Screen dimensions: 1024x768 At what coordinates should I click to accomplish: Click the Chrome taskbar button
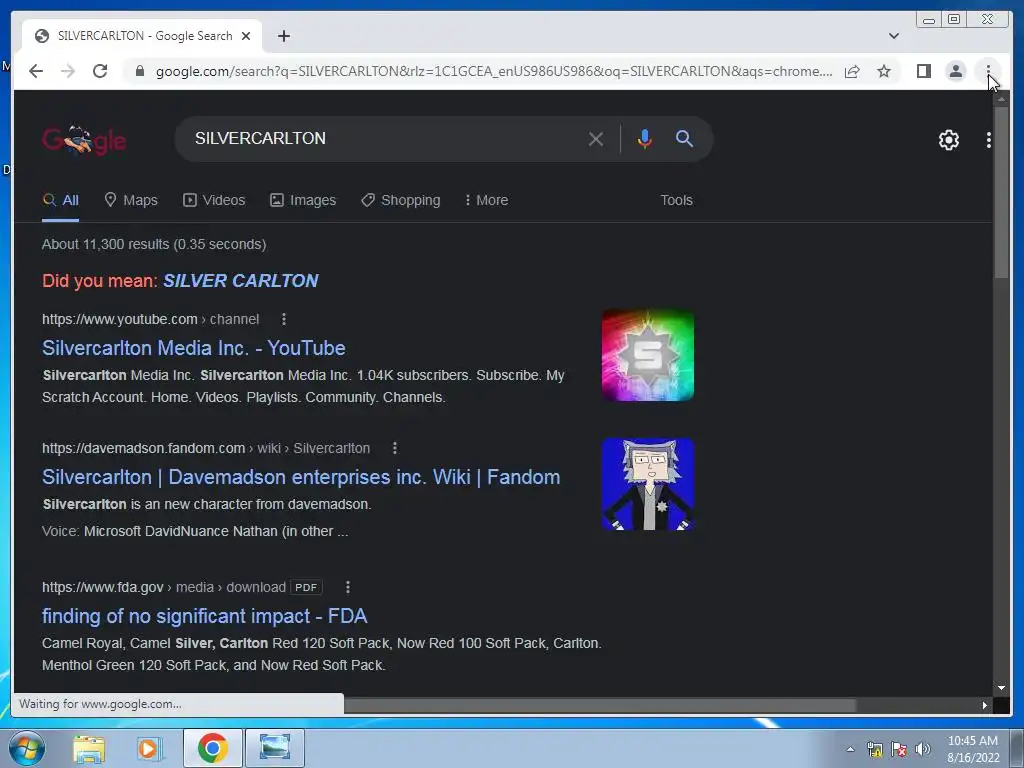click(212, 748)
